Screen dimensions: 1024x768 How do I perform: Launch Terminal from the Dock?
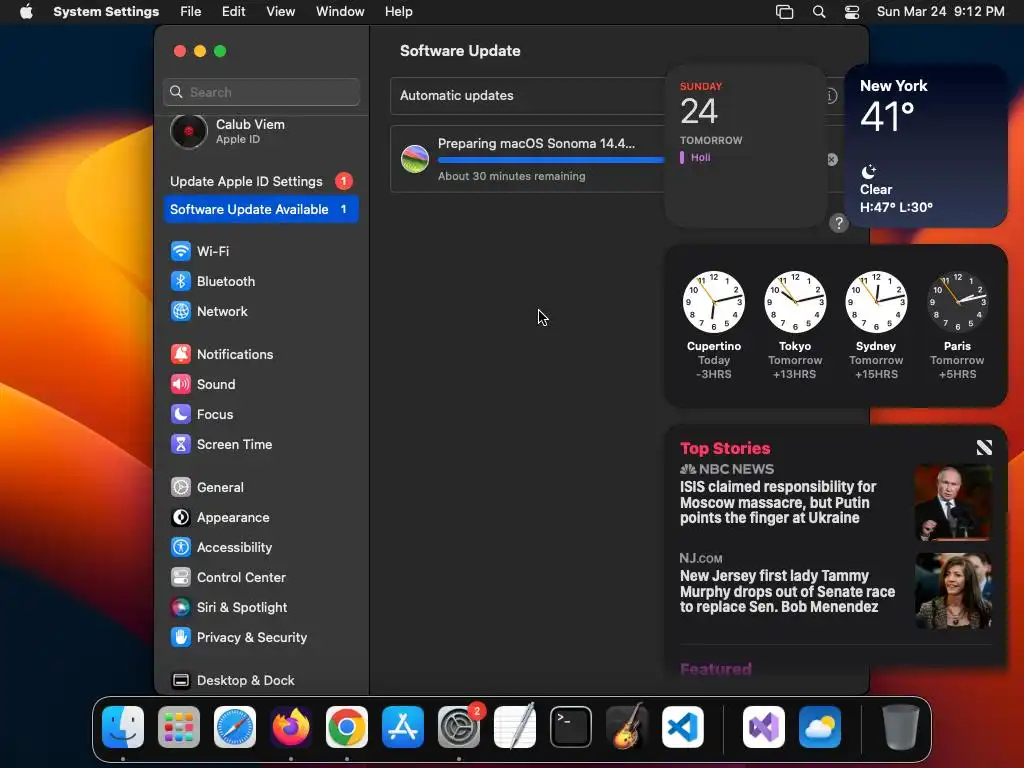(x=571, y=727)
